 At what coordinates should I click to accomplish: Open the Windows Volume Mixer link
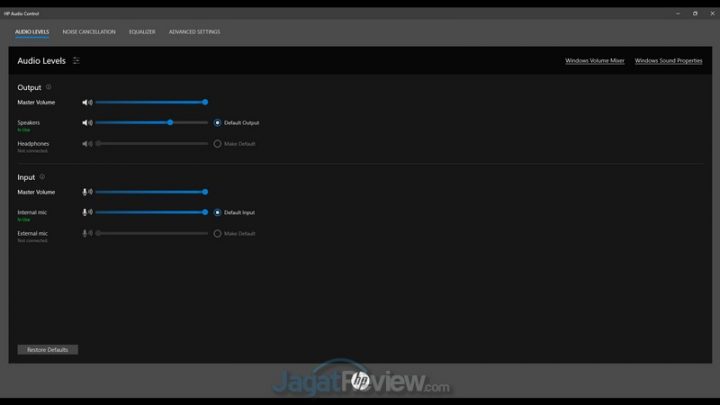594,61
